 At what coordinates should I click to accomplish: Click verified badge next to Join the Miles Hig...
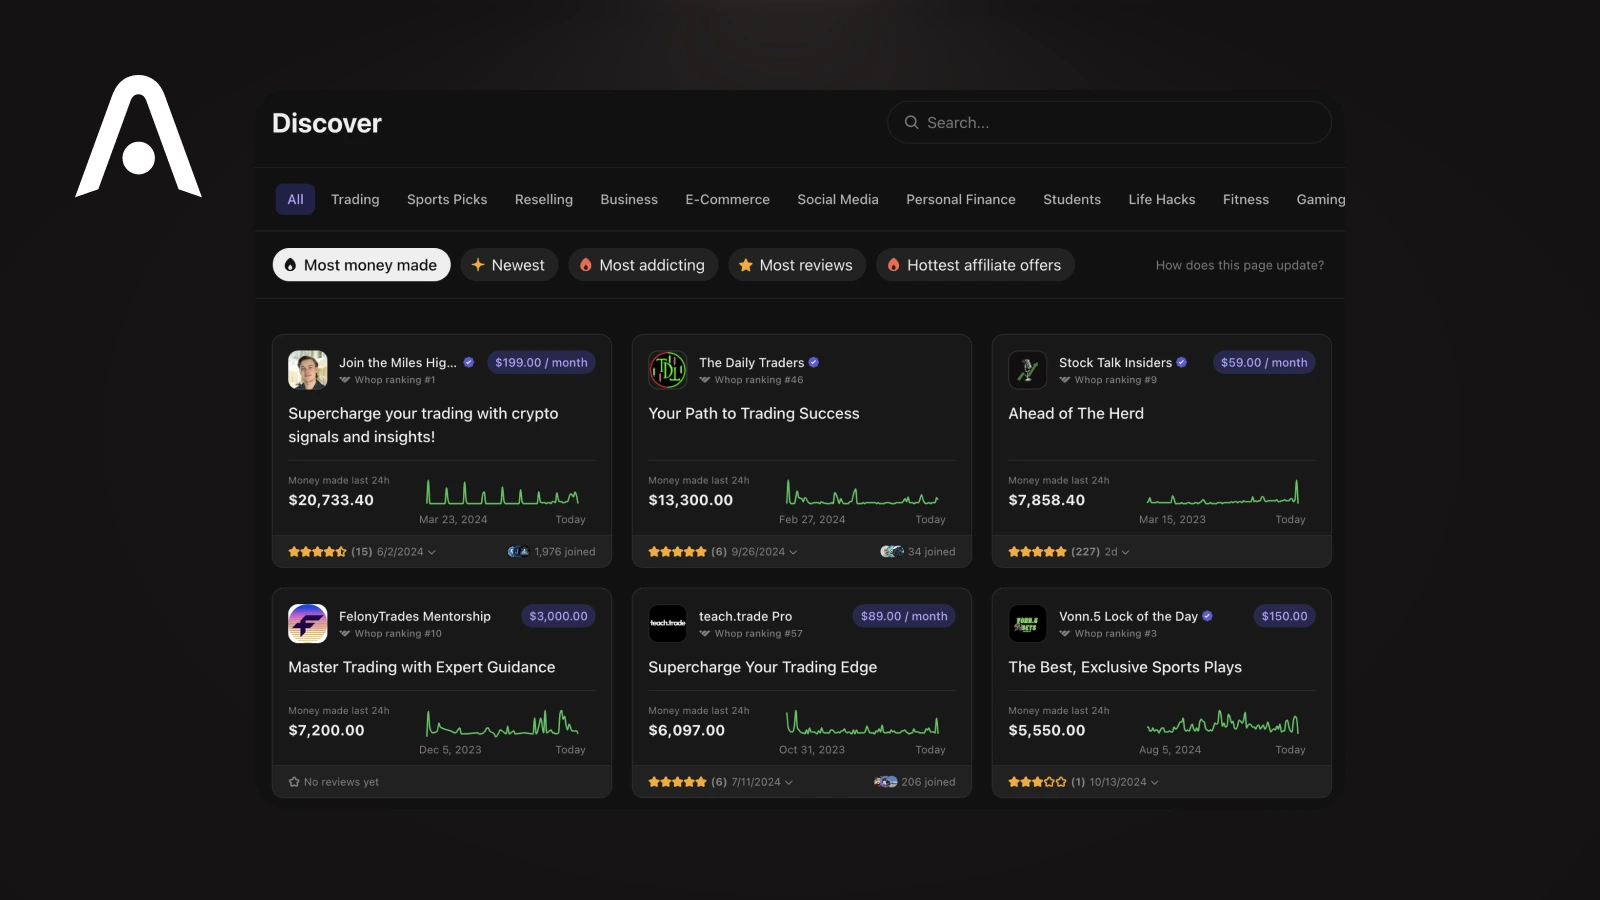click(468, 363)
